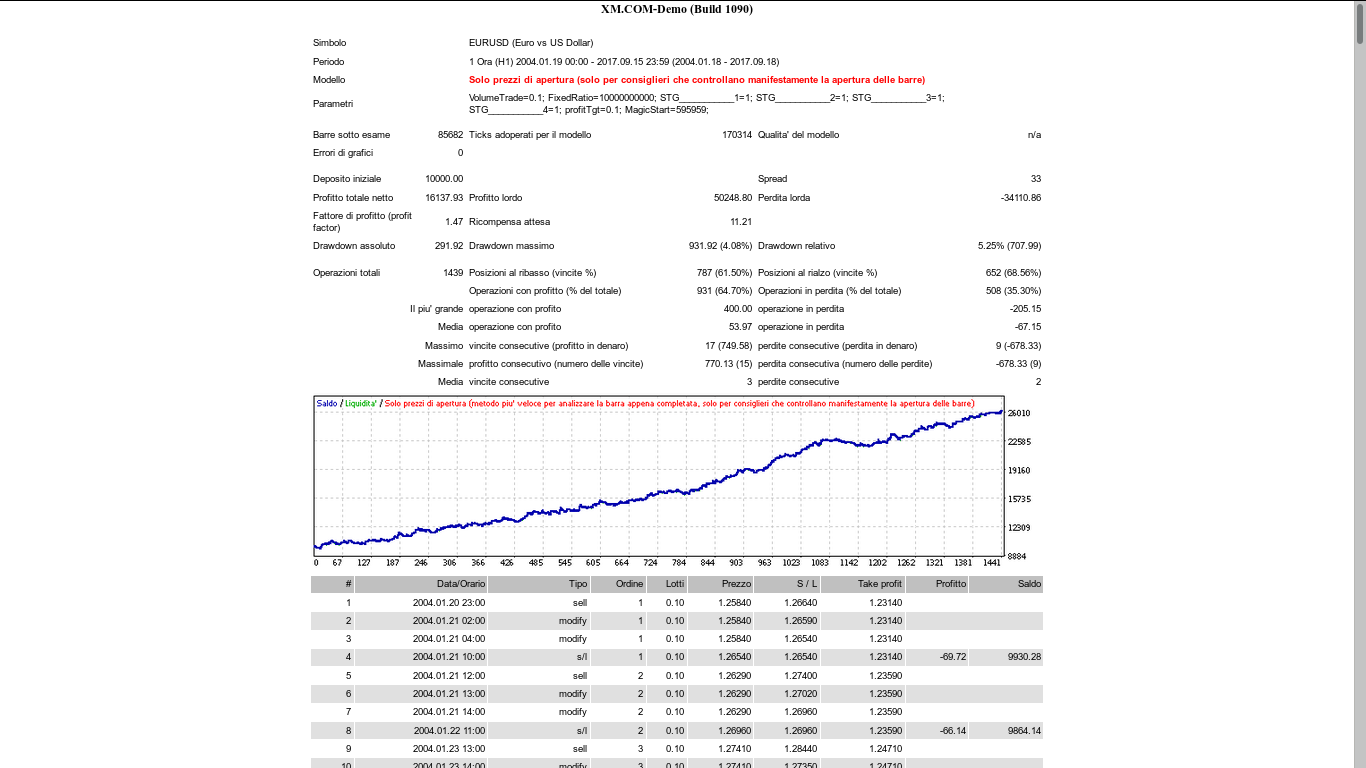
Task: Click the 'Drawdown relativo' value 5.25% (707.99)
Action: click(x=1009, y=246)
